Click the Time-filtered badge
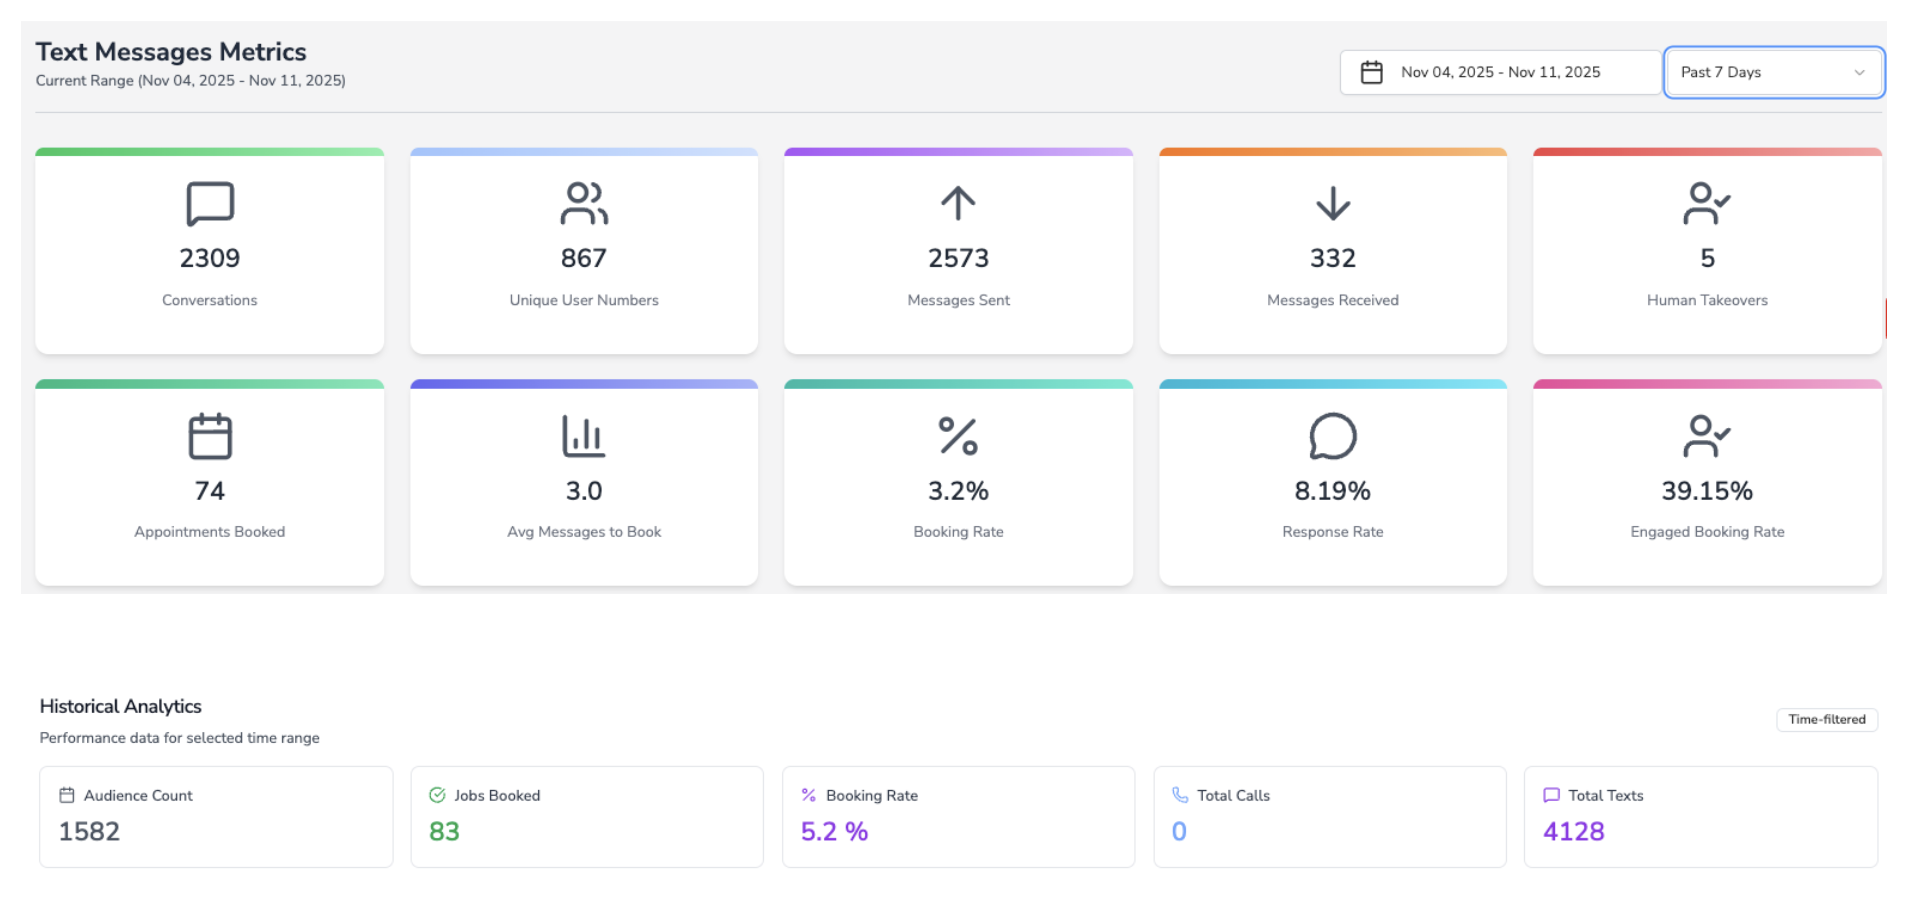Screen dimensions: 1912x900 click(1827, 719)
